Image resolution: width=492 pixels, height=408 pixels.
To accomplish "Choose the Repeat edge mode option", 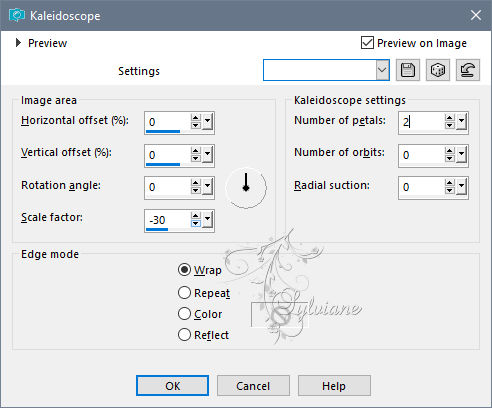I will point(184,293).
